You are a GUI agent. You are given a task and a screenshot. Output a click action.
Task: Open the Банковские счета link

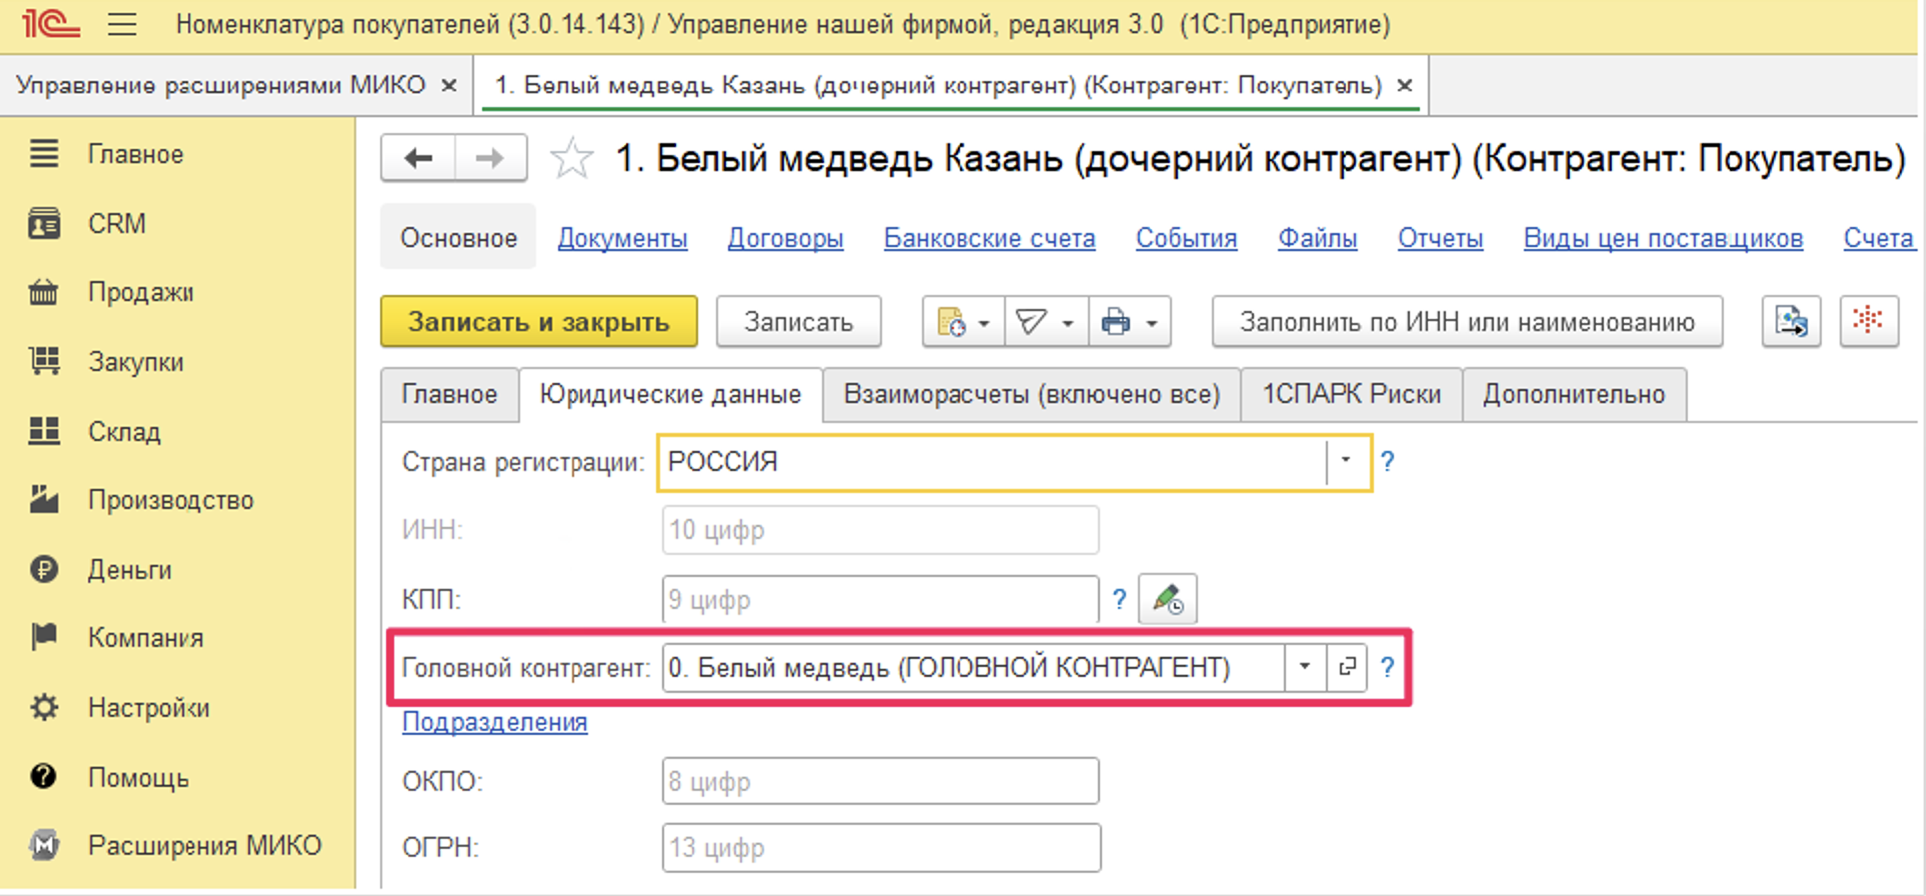[x=989, y=238]
